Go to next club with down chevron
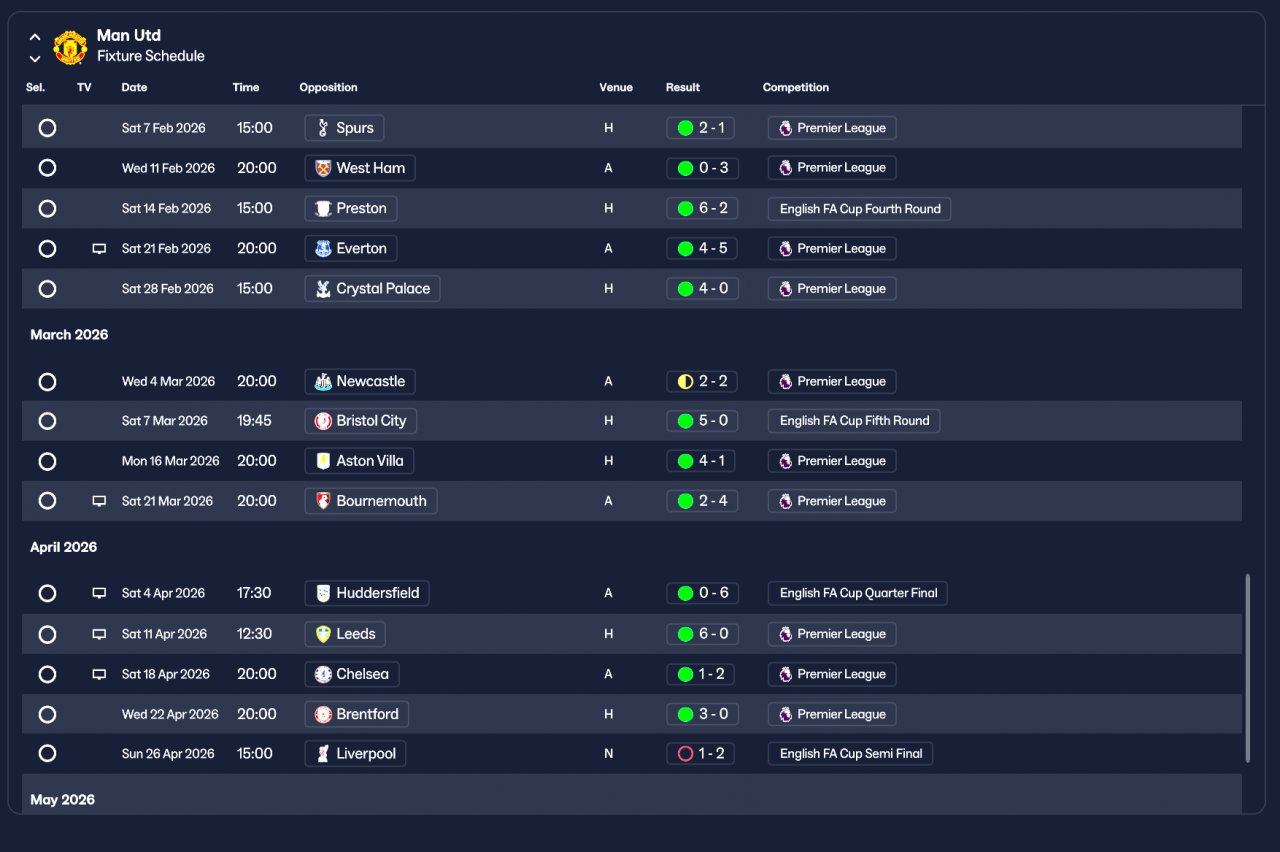This screenshot has width=1280, height=852. click(x=35, y=59)
